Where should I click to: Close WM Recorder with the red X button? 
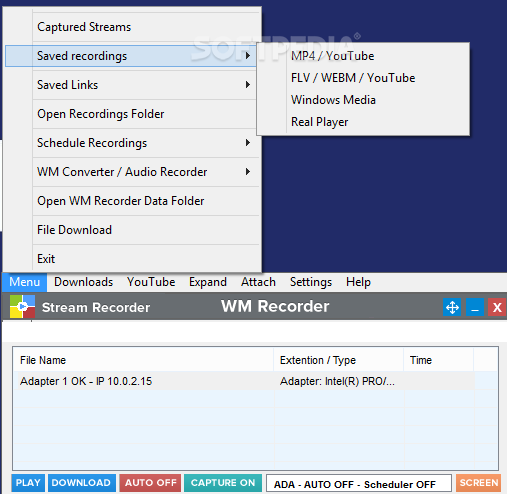(x=497, y=307)
